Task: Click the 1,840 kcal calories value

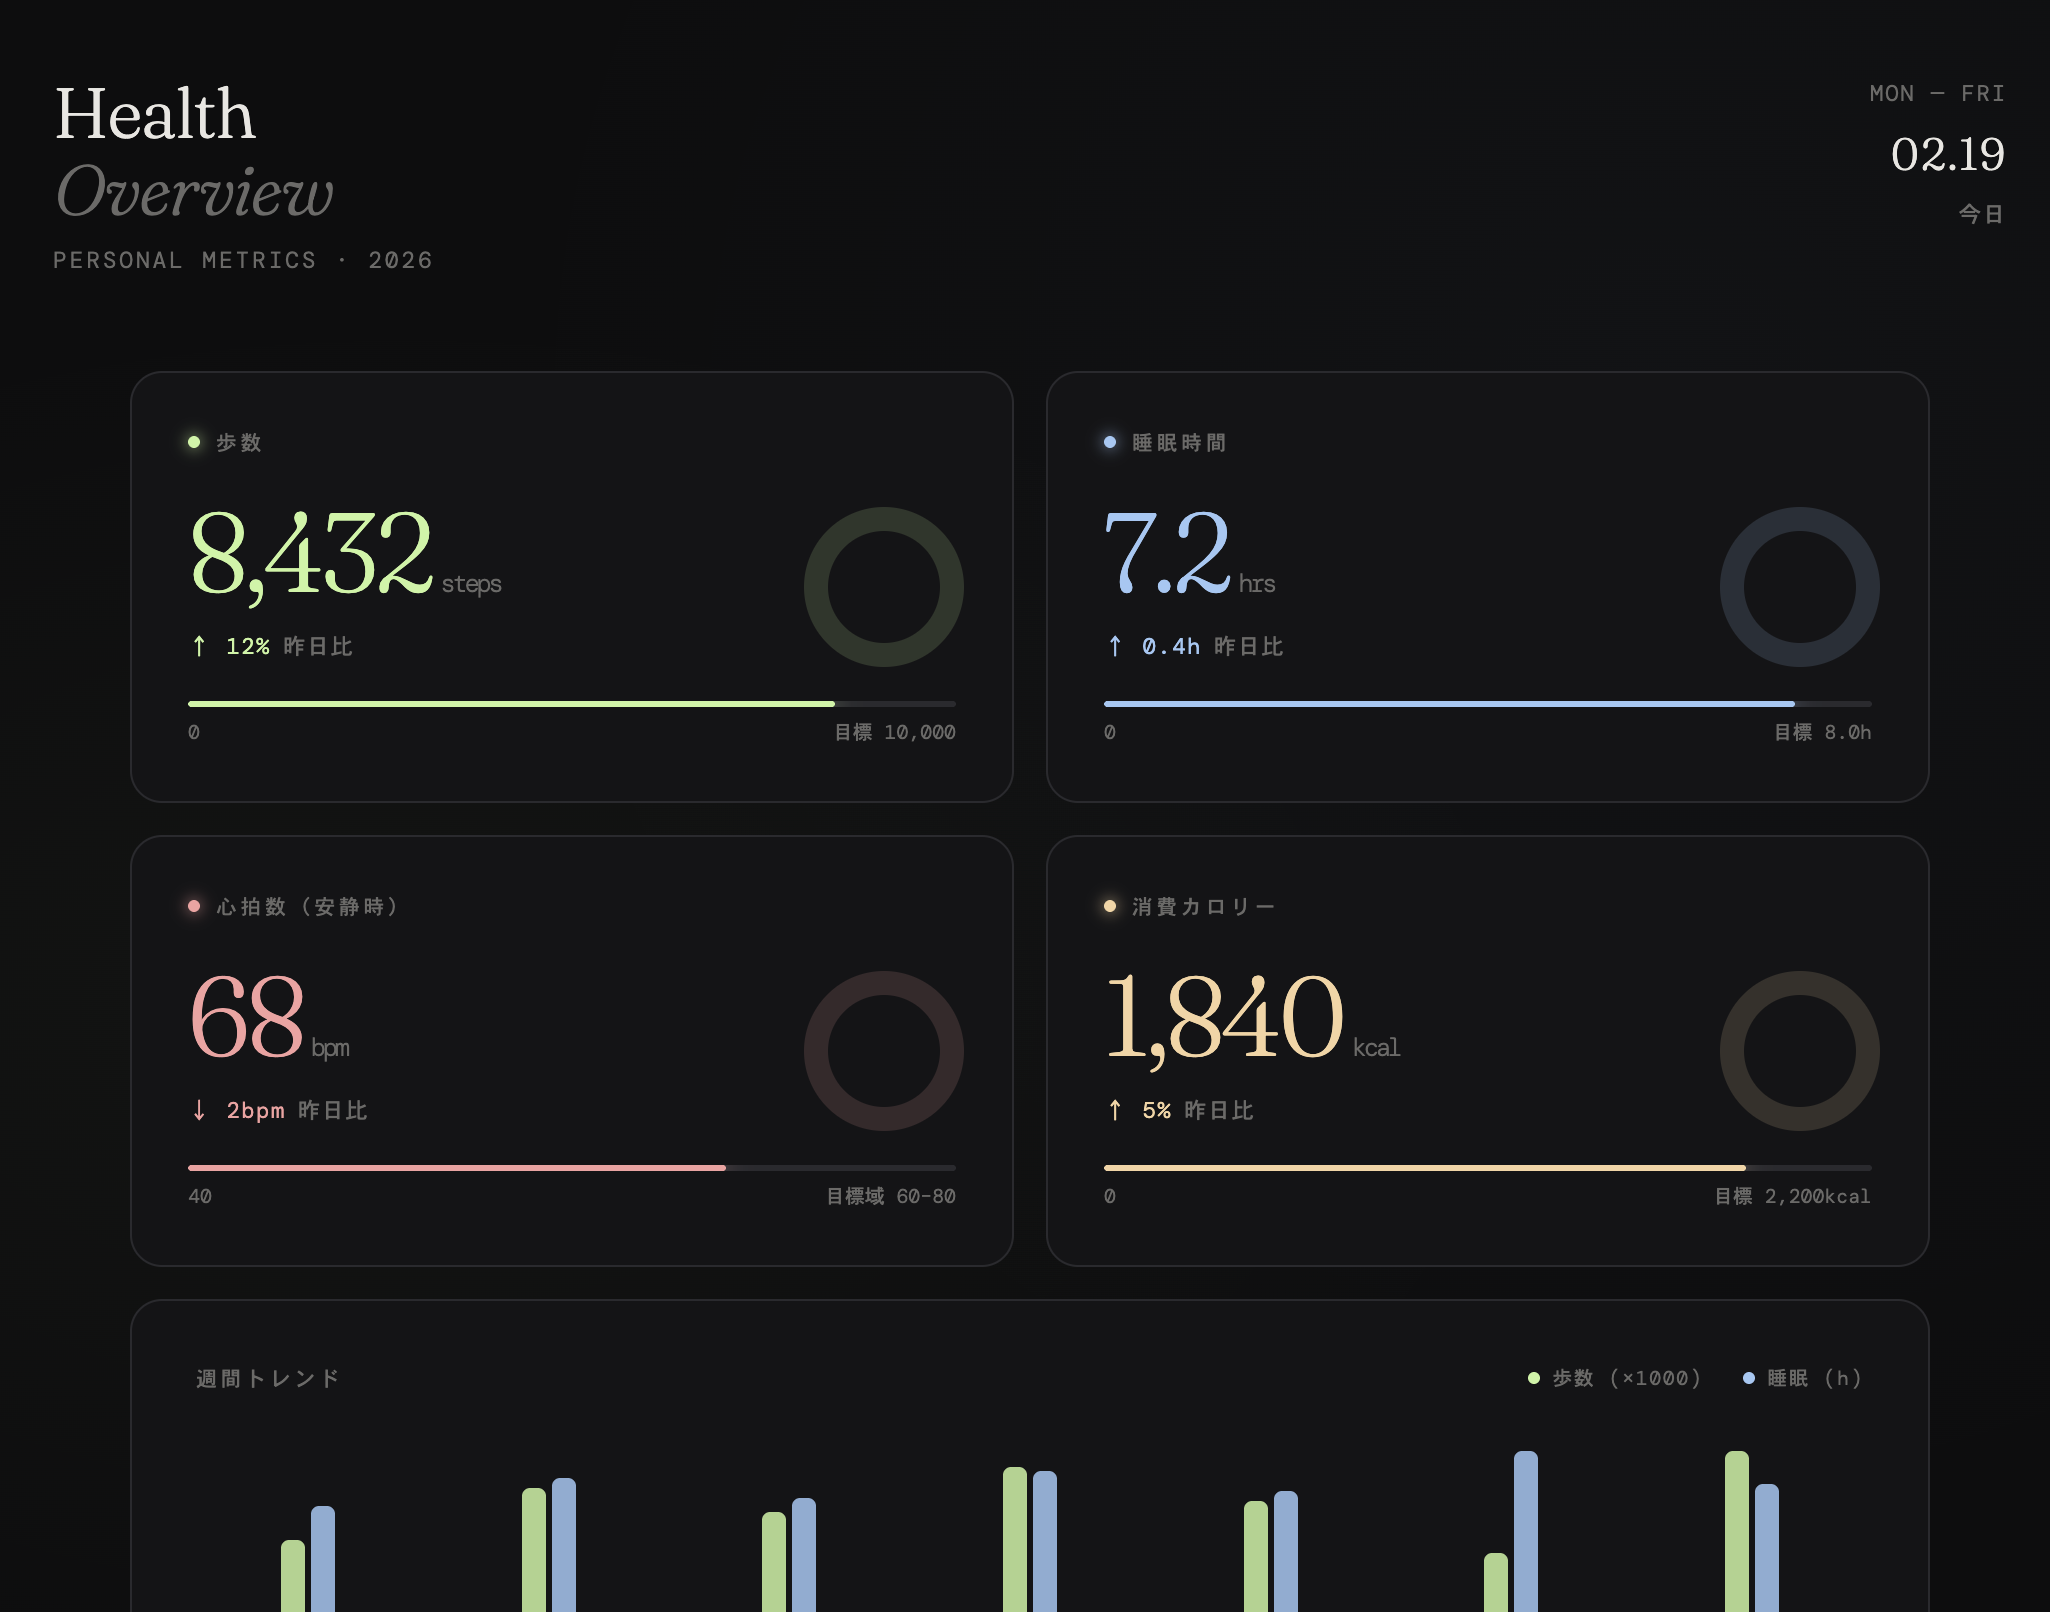Action: coord(1225,1016)
